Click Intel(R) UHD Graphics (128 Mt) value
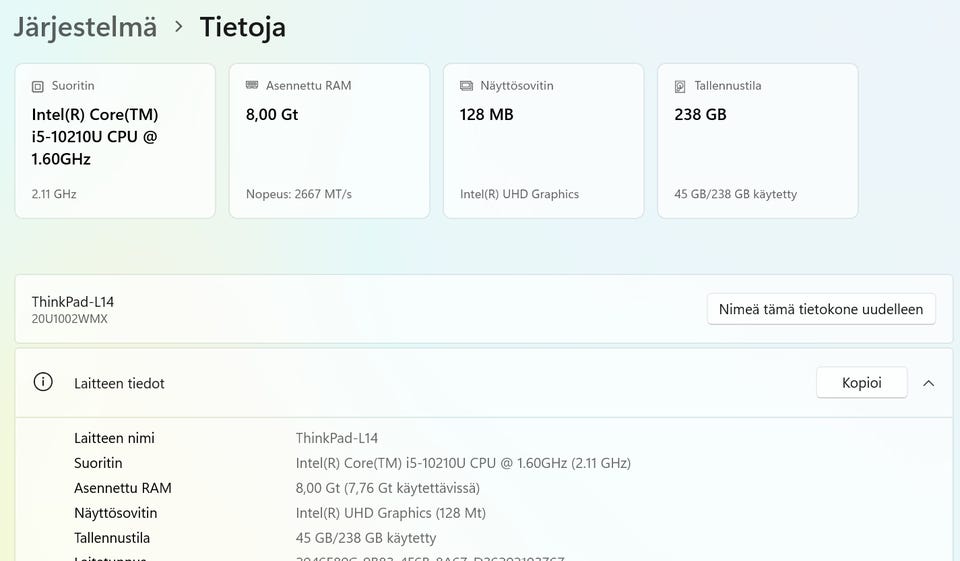This screenshot has height=561, width=960. 391,513
